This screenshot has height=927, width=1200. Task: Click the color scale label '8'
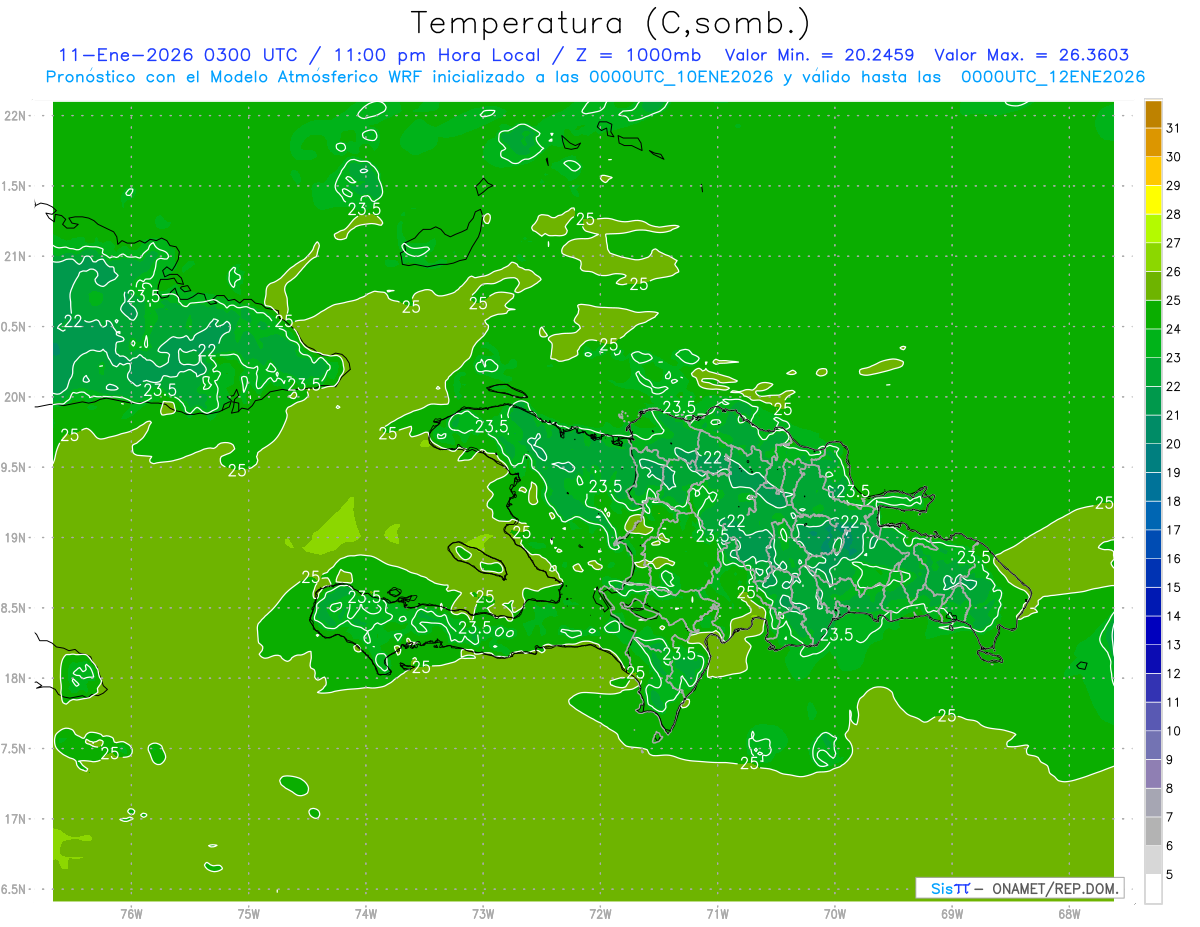coord(1170,789)
